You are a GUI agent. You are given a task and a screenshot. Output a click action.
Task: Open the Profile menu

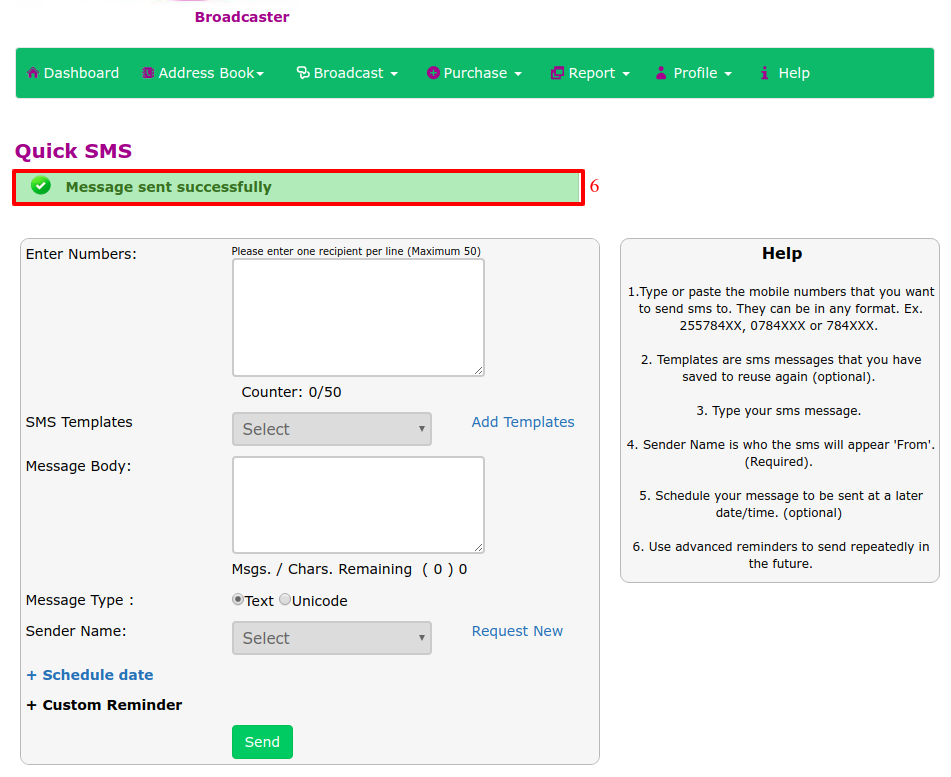tap(694, 73)
